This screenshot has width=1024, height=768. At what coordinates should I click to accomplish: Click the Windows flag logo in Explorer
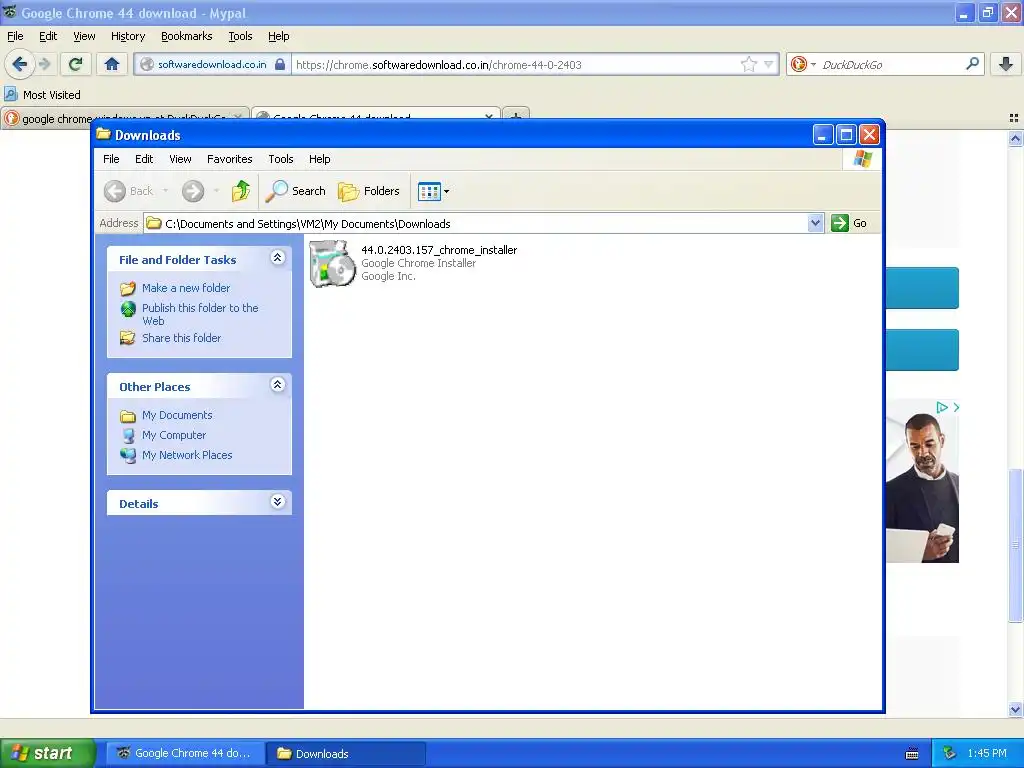(862, 159)
